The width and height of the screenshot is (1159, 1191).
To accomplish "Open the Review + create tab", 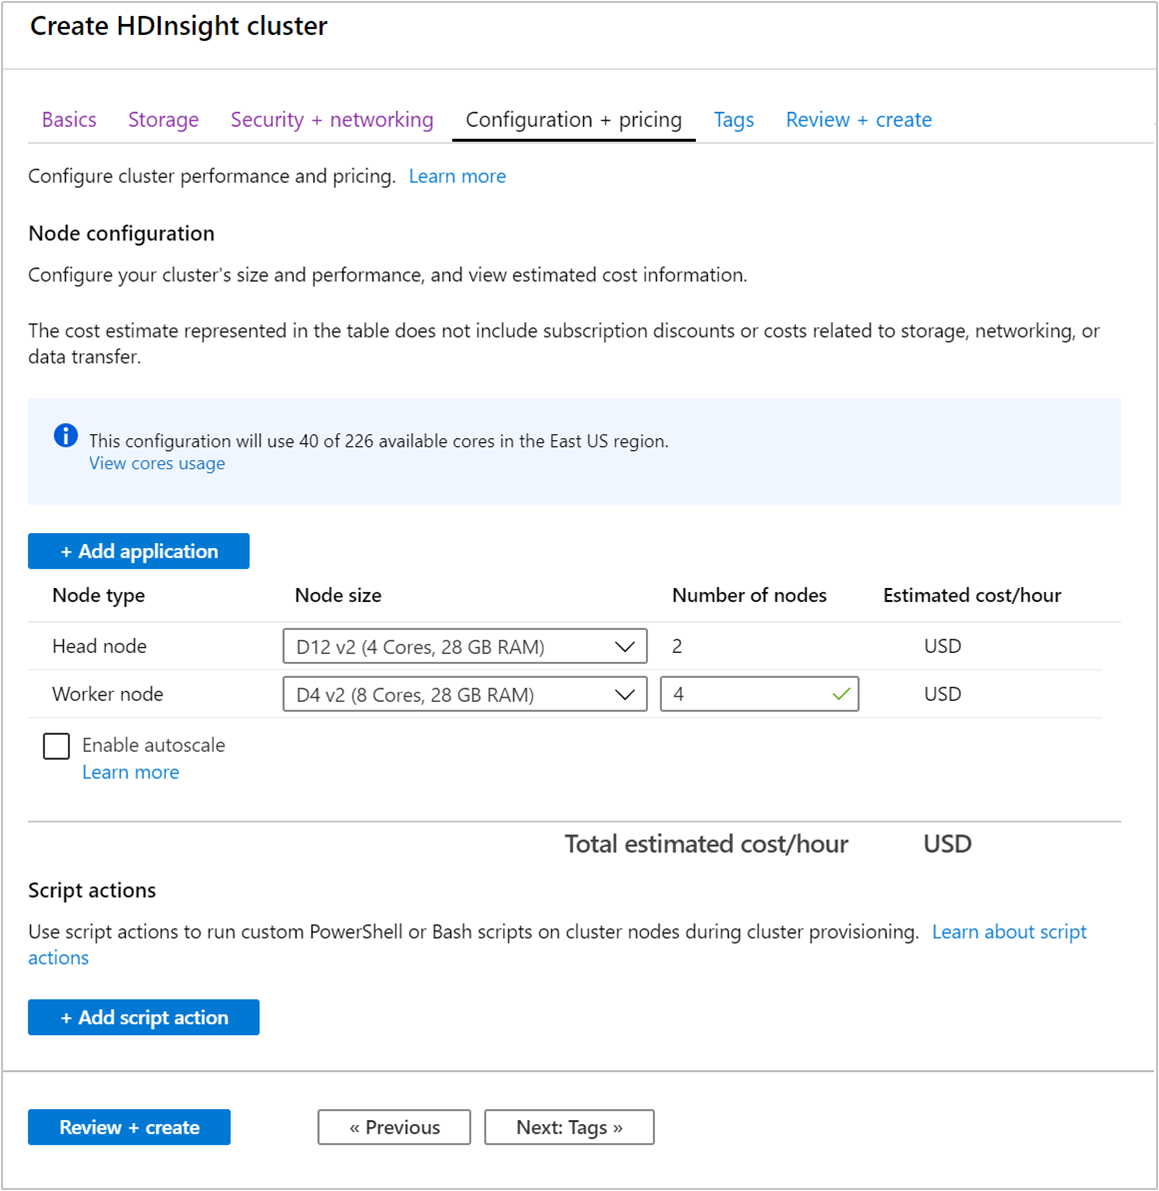I will coord(858,119).
